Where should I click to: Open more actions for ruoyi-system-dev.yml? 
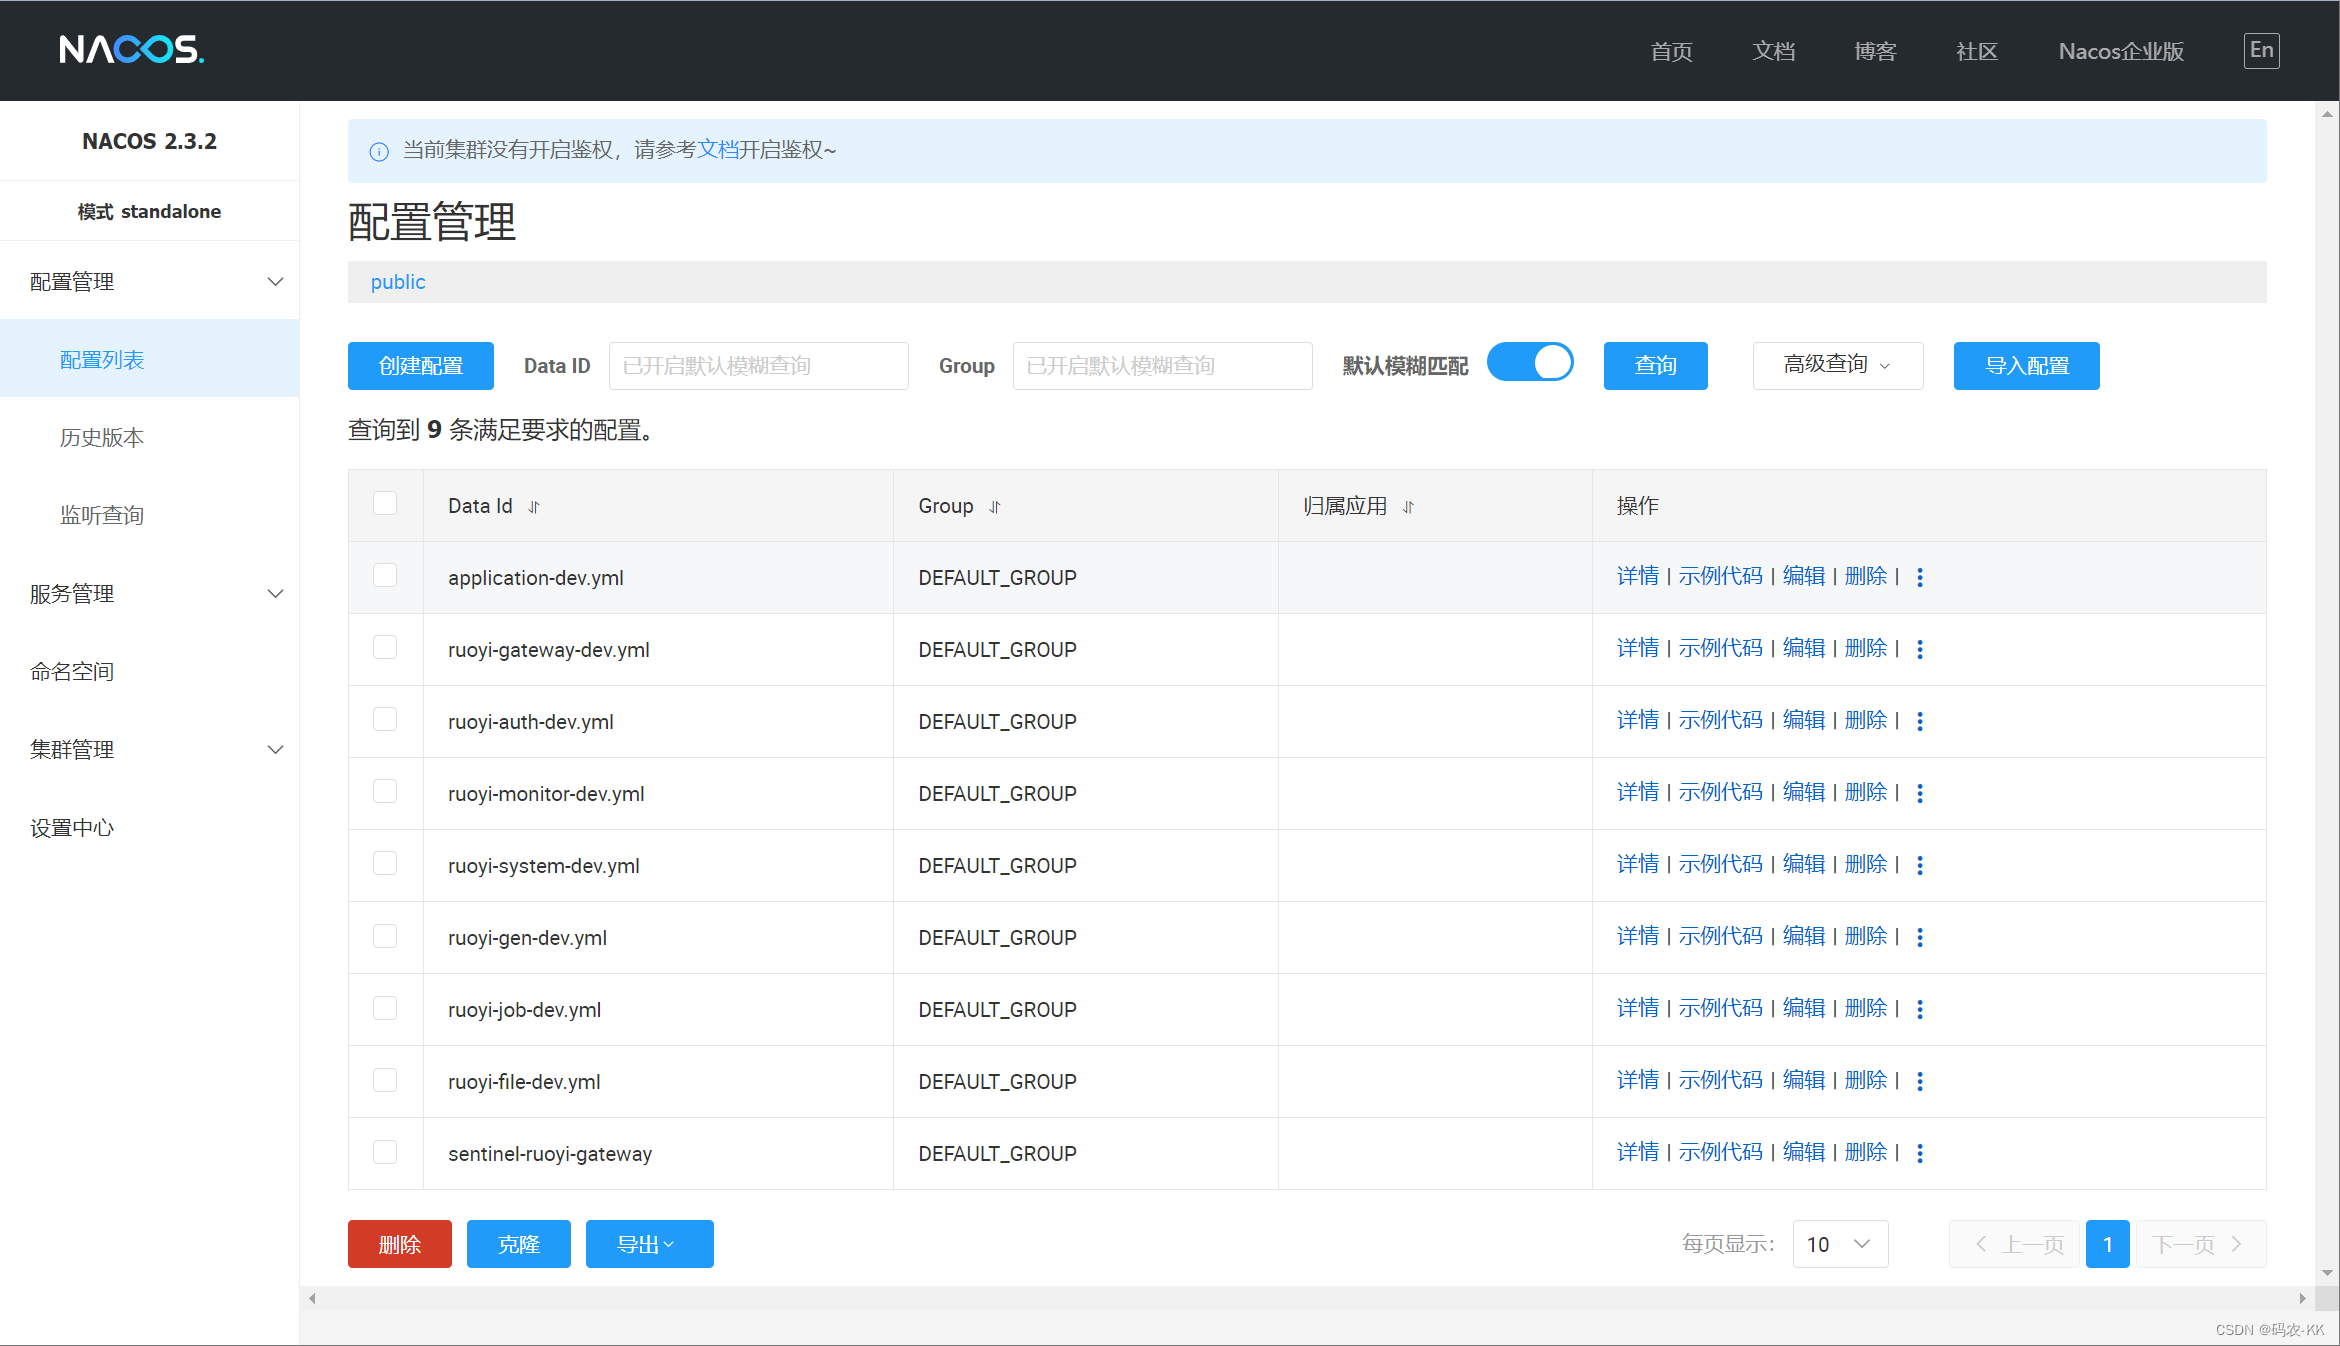pos(1920,865)
